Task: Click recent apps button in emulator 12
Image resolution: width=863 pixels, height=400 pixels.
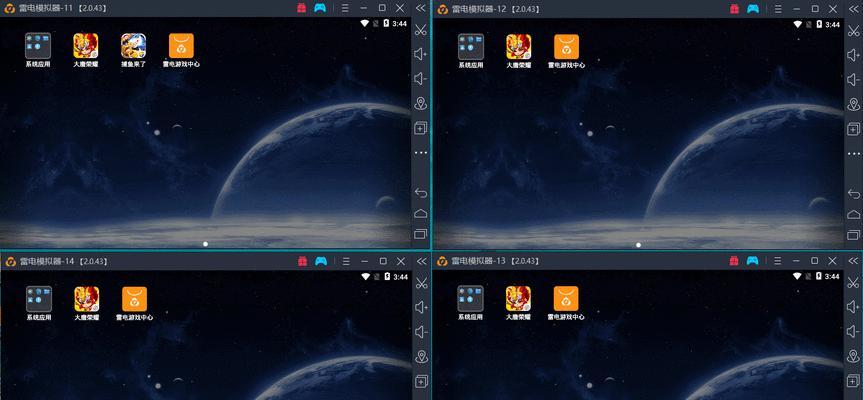Action: pos(854,235)
